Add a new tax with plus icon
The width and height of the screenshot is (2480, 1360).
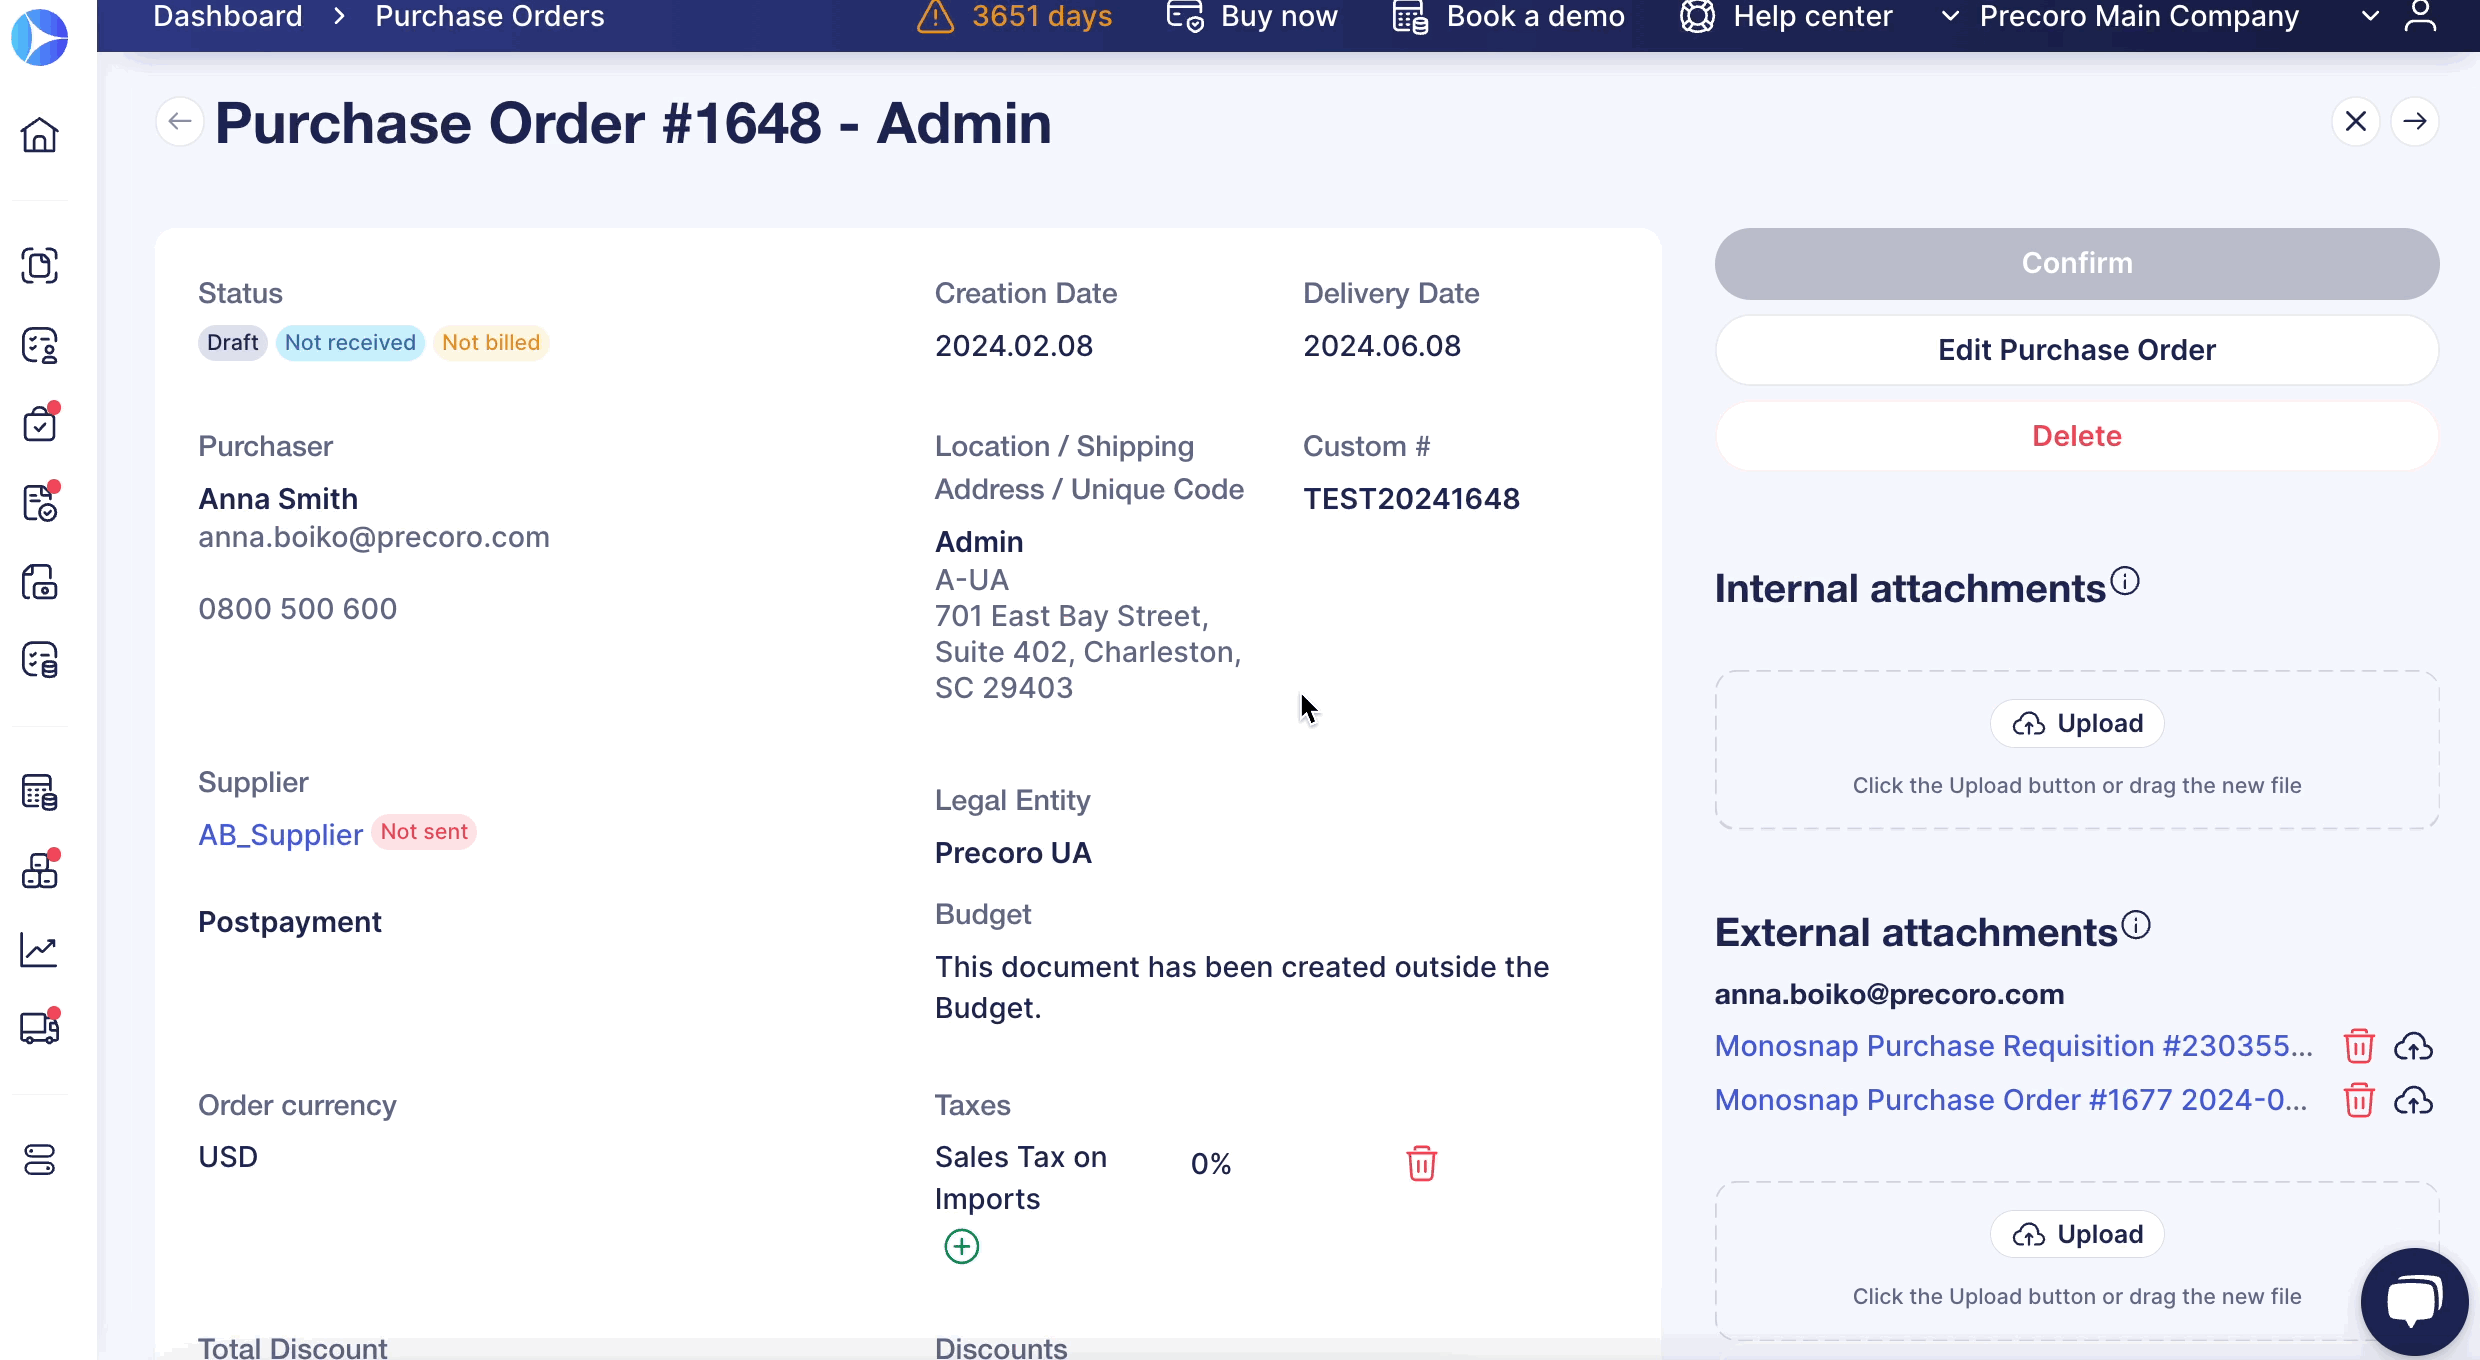tap(962, 1247)
